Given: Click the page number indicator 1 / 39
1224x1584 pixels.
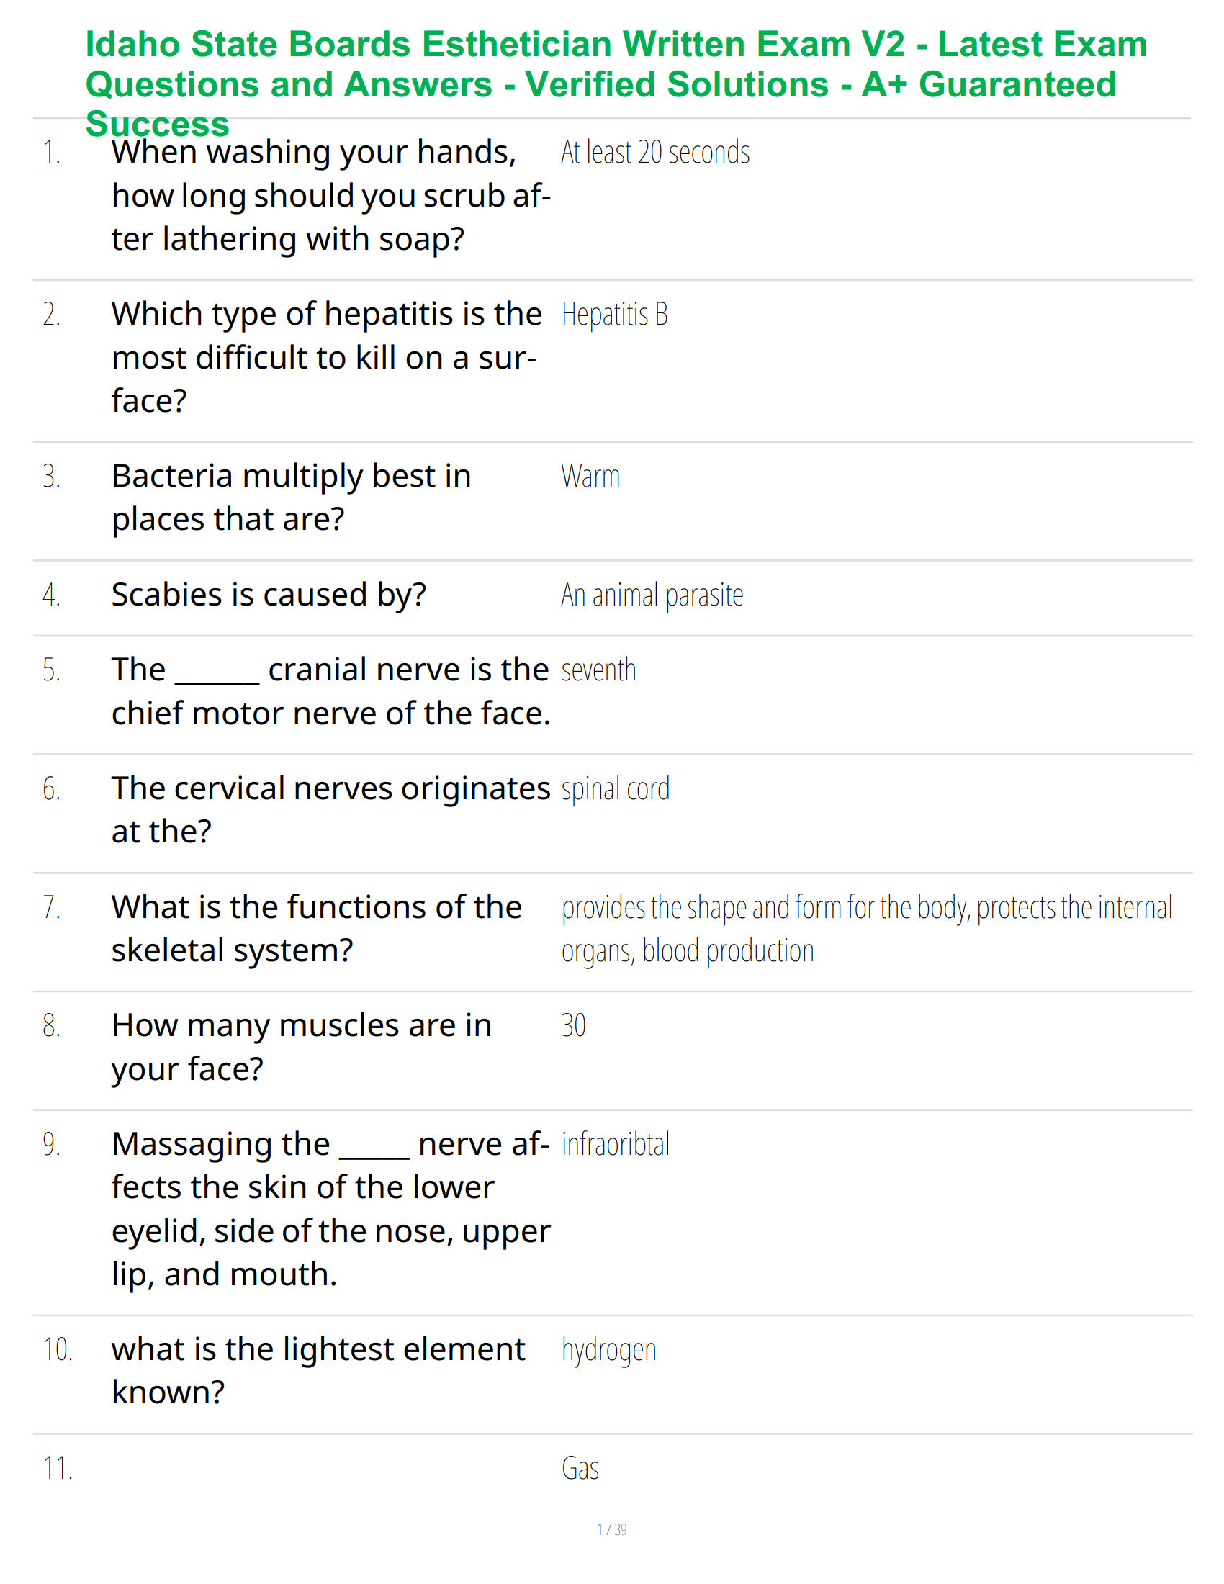Looking at the screenshot, I should (x=612, y=1529).
